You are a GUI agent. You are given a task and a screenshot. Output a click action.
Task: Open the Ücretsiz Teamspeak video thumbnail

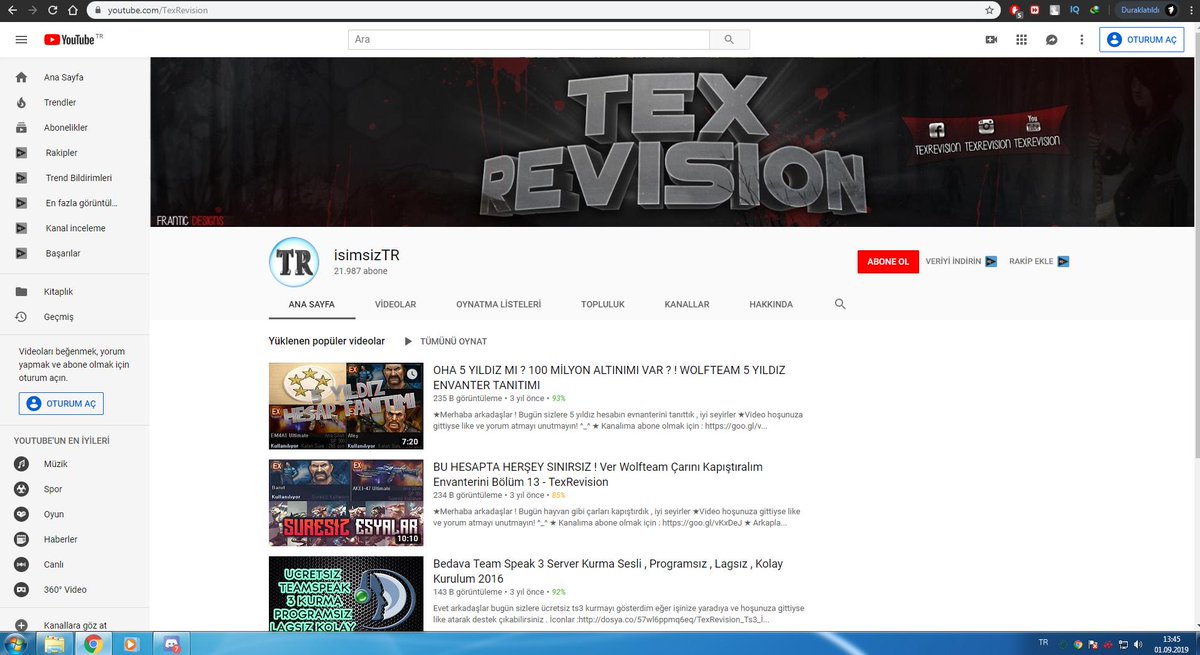point(346,593)
